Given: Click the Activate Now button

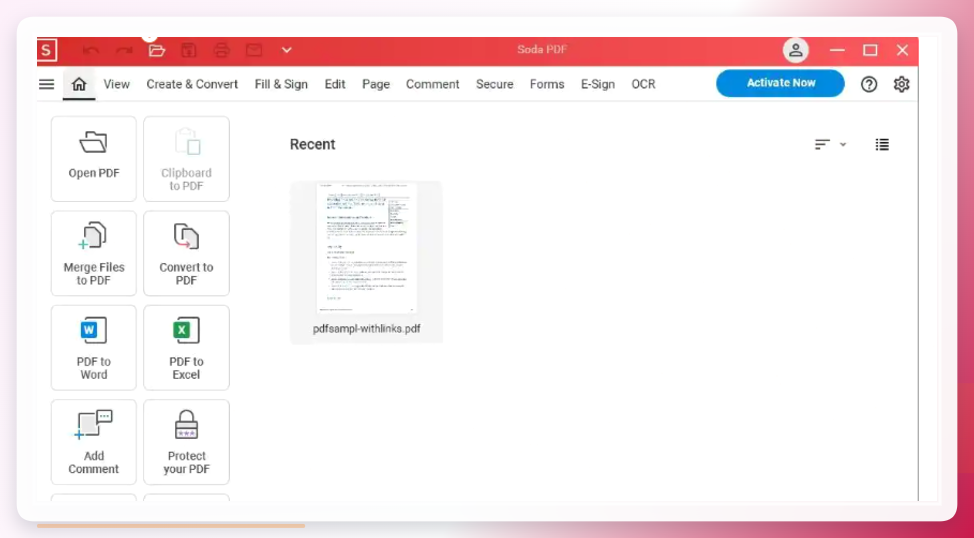Looking at the screenshot, I should [780, 83].
